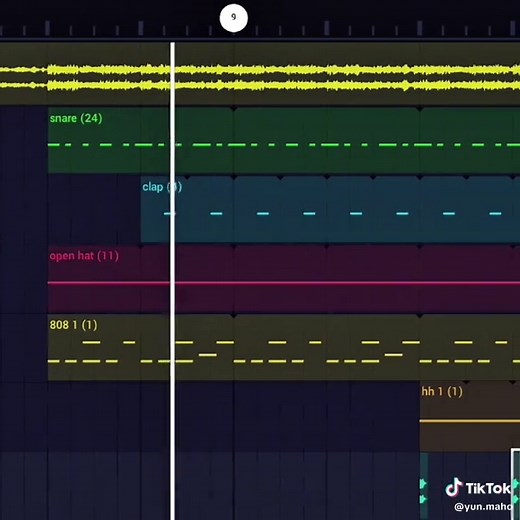Click the hh 1 (1) label text
The width and height of the screenshot is (520, 520).
pos(442,391)
